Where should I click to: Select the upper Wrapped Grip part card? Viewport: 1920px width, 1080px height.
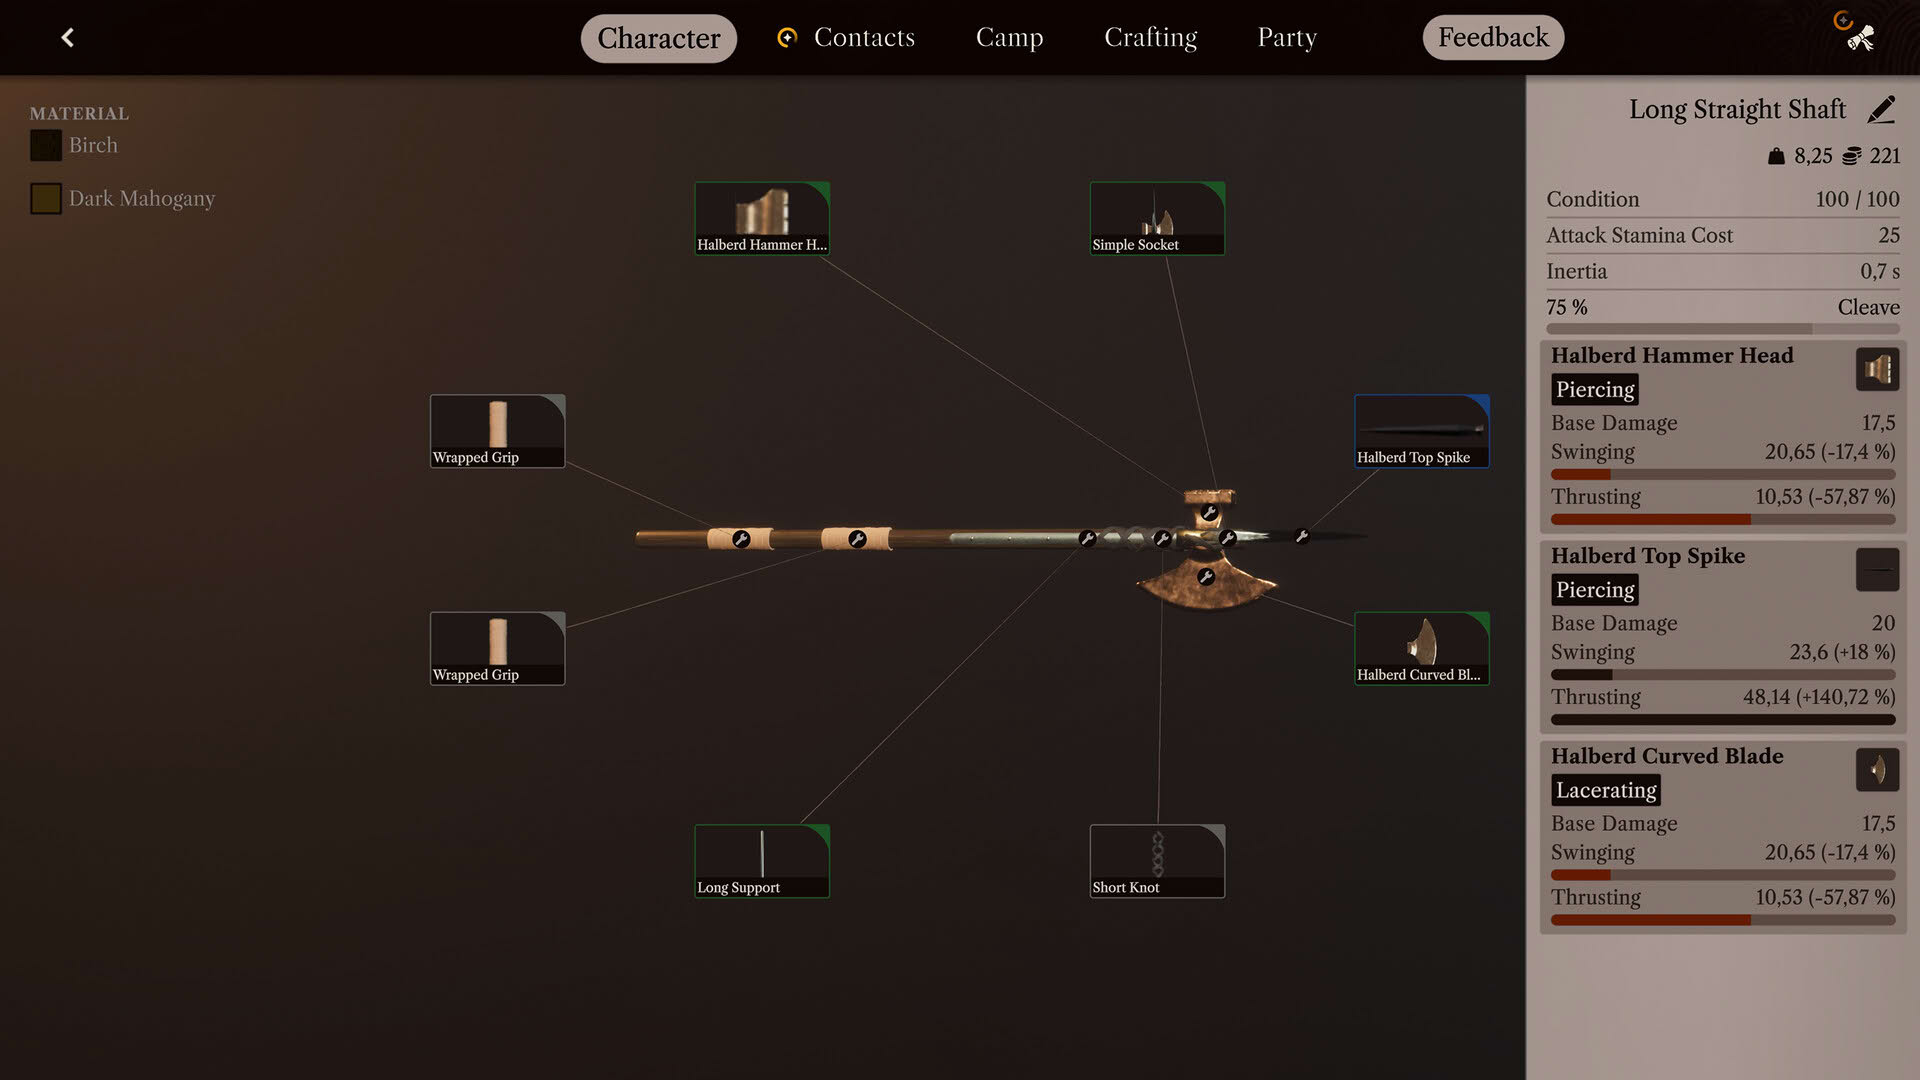(x=497, y=431)
